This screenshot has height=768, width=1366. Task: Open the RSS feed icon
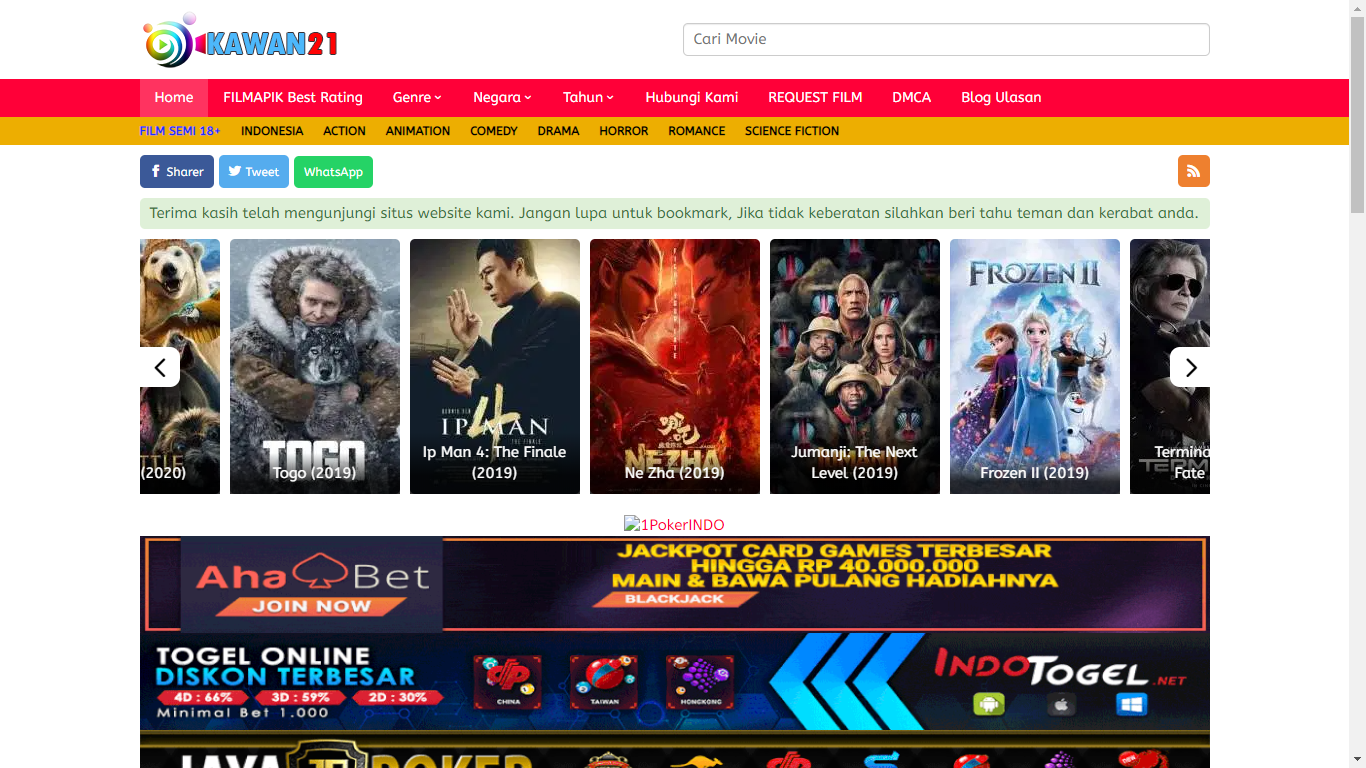(x=1193, y=171)
